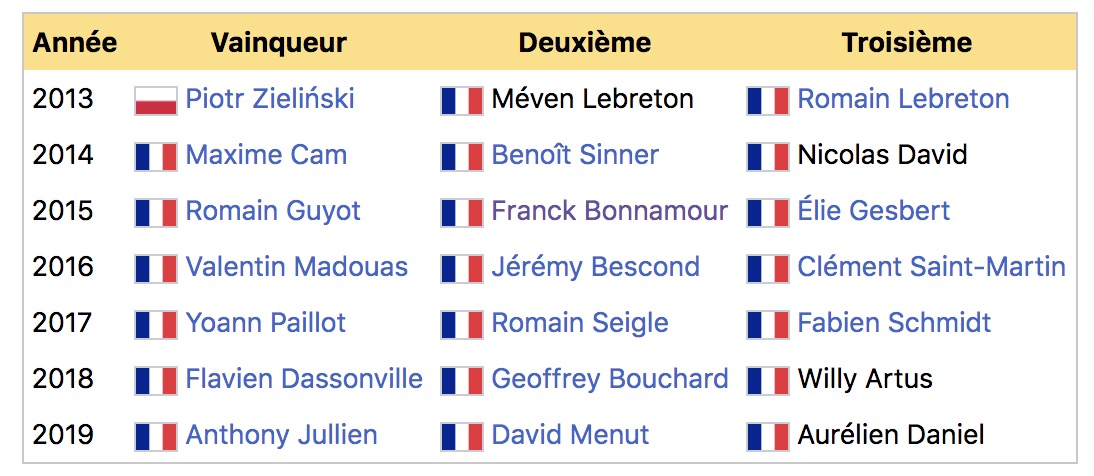Open Anthony Jullien's page

point(281,435)
